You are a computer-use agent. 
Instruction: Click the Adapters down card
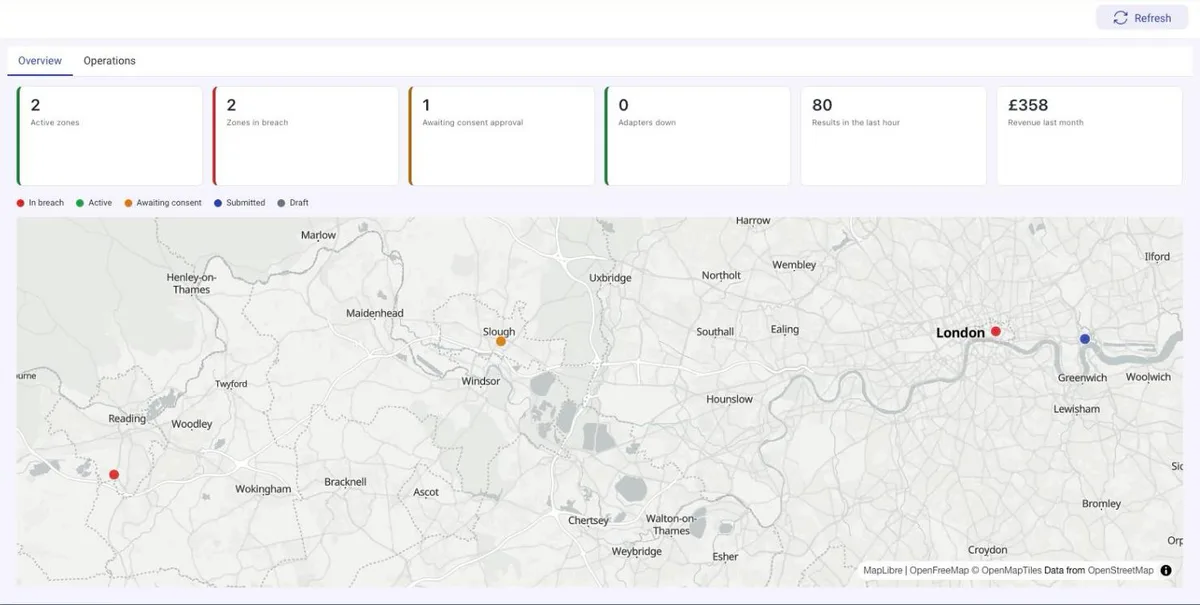point(698,136)
